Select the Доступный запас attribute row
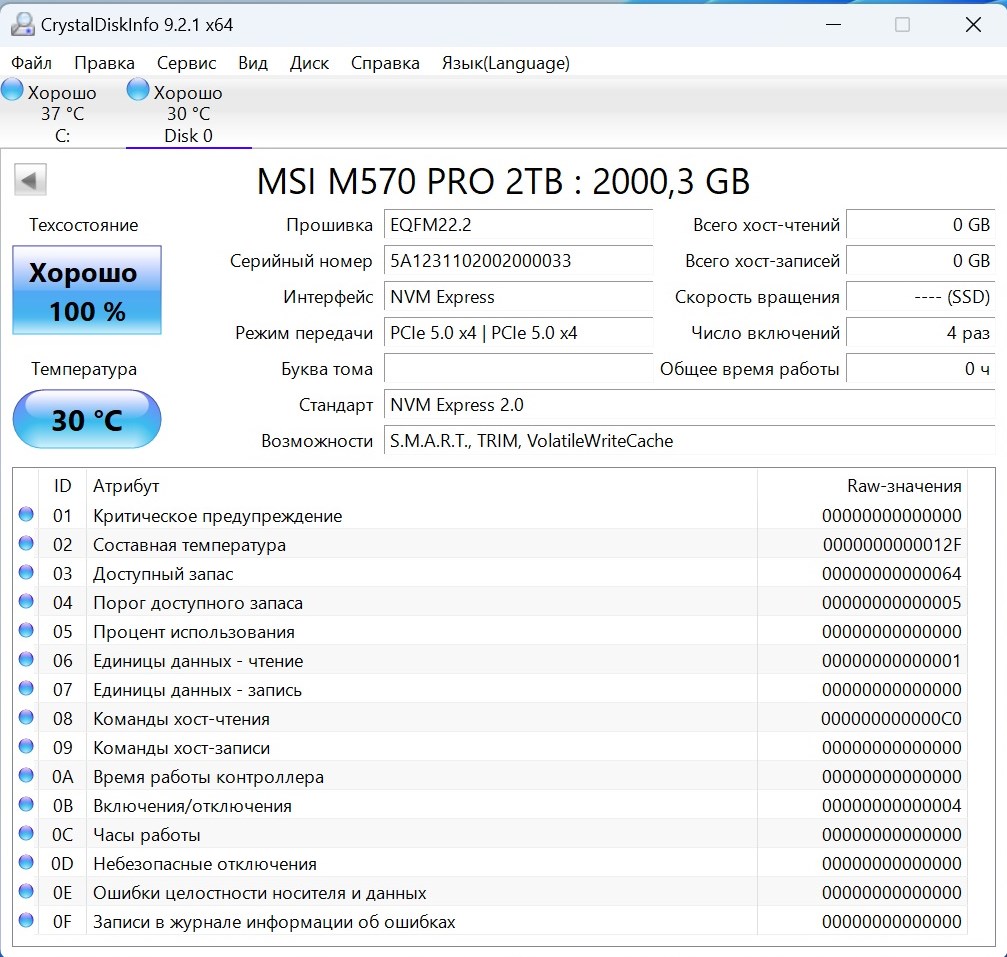The image size is (1007, 957). tap(400, 574)
